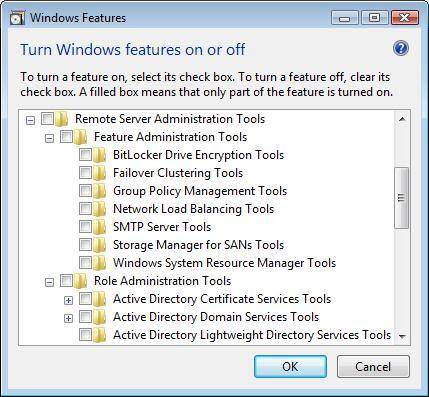The width and height of the screenshot is (429, 397).
Task: Click the Storage Manager for SANs folder icon
Action: coord(100,245)
